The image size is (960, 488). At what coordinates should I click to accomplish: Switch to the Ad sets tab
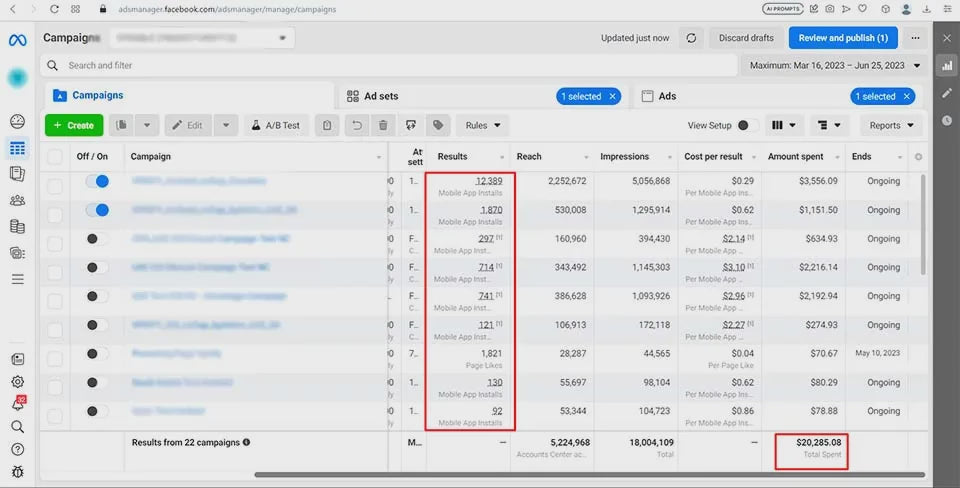[x=382, y=96]
